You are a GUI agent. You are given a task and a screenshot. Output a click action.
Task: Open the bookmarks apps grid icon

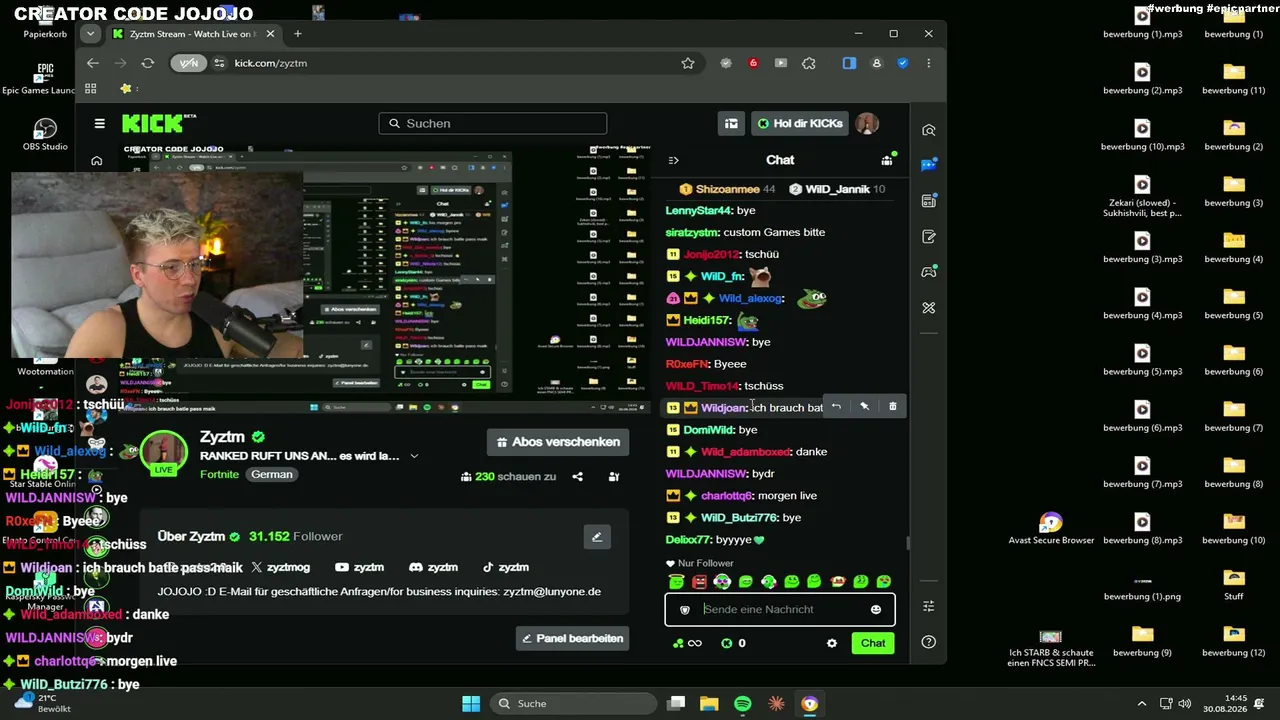point(90,88)
